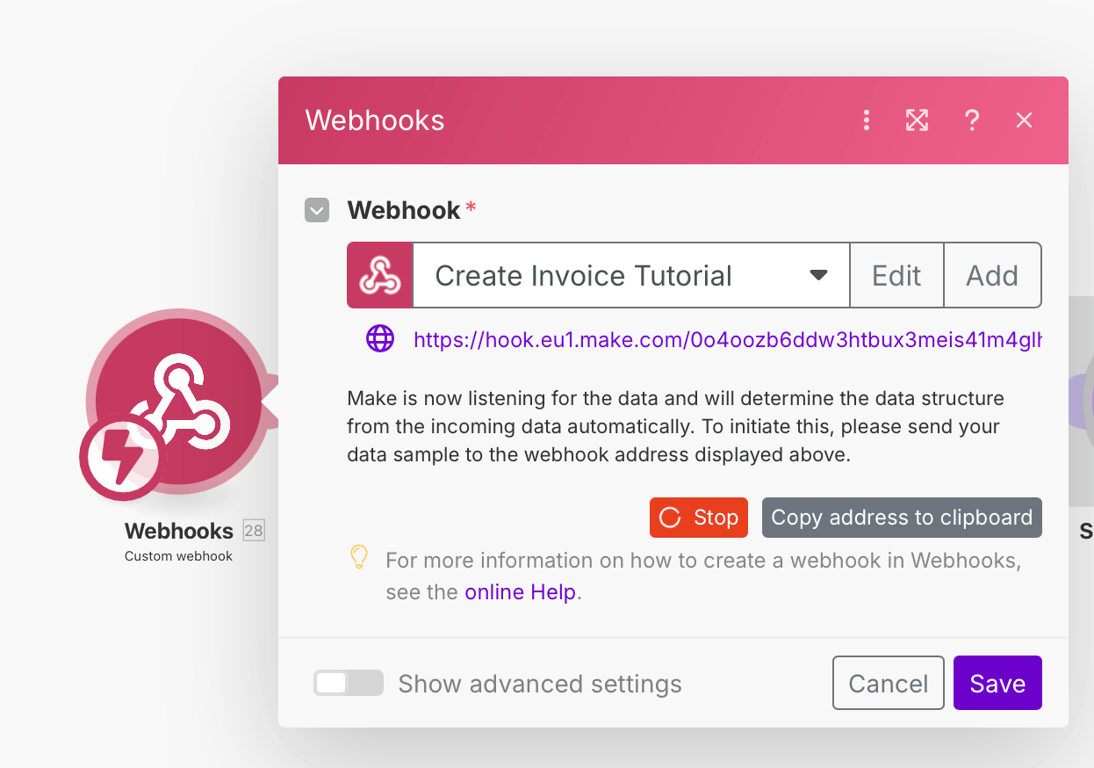
Task: Open the three-dot options menu in Webhooks header
Action: (866, 120)
